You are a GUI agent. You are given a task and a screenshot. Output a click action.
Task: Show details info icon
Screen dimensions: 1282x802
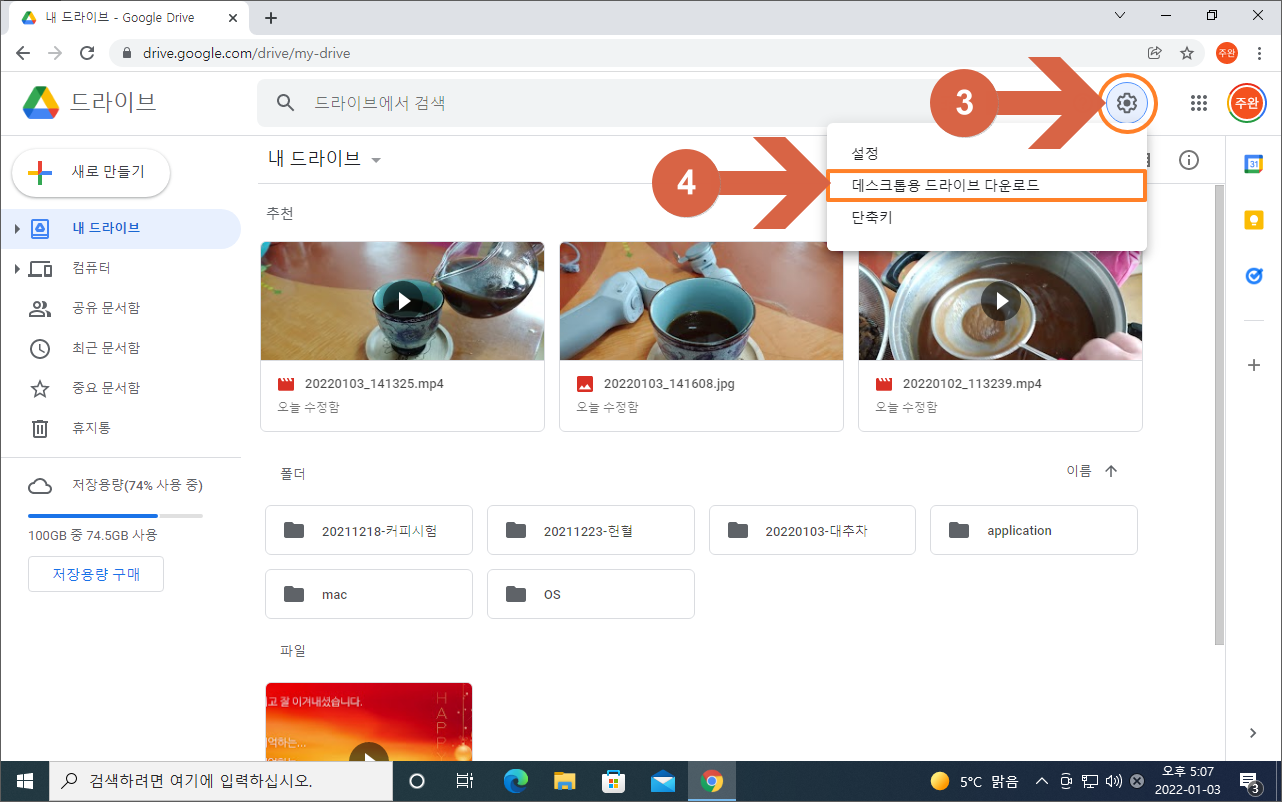tap(1189, 160)
